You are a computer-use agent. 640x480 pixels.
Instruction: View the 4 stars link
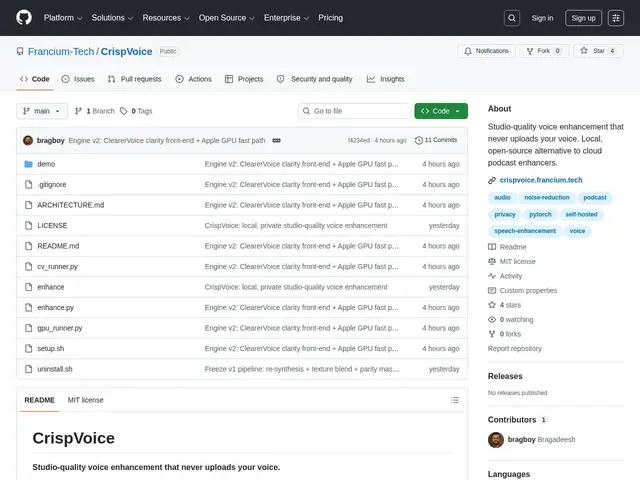(x=504, y=305)
